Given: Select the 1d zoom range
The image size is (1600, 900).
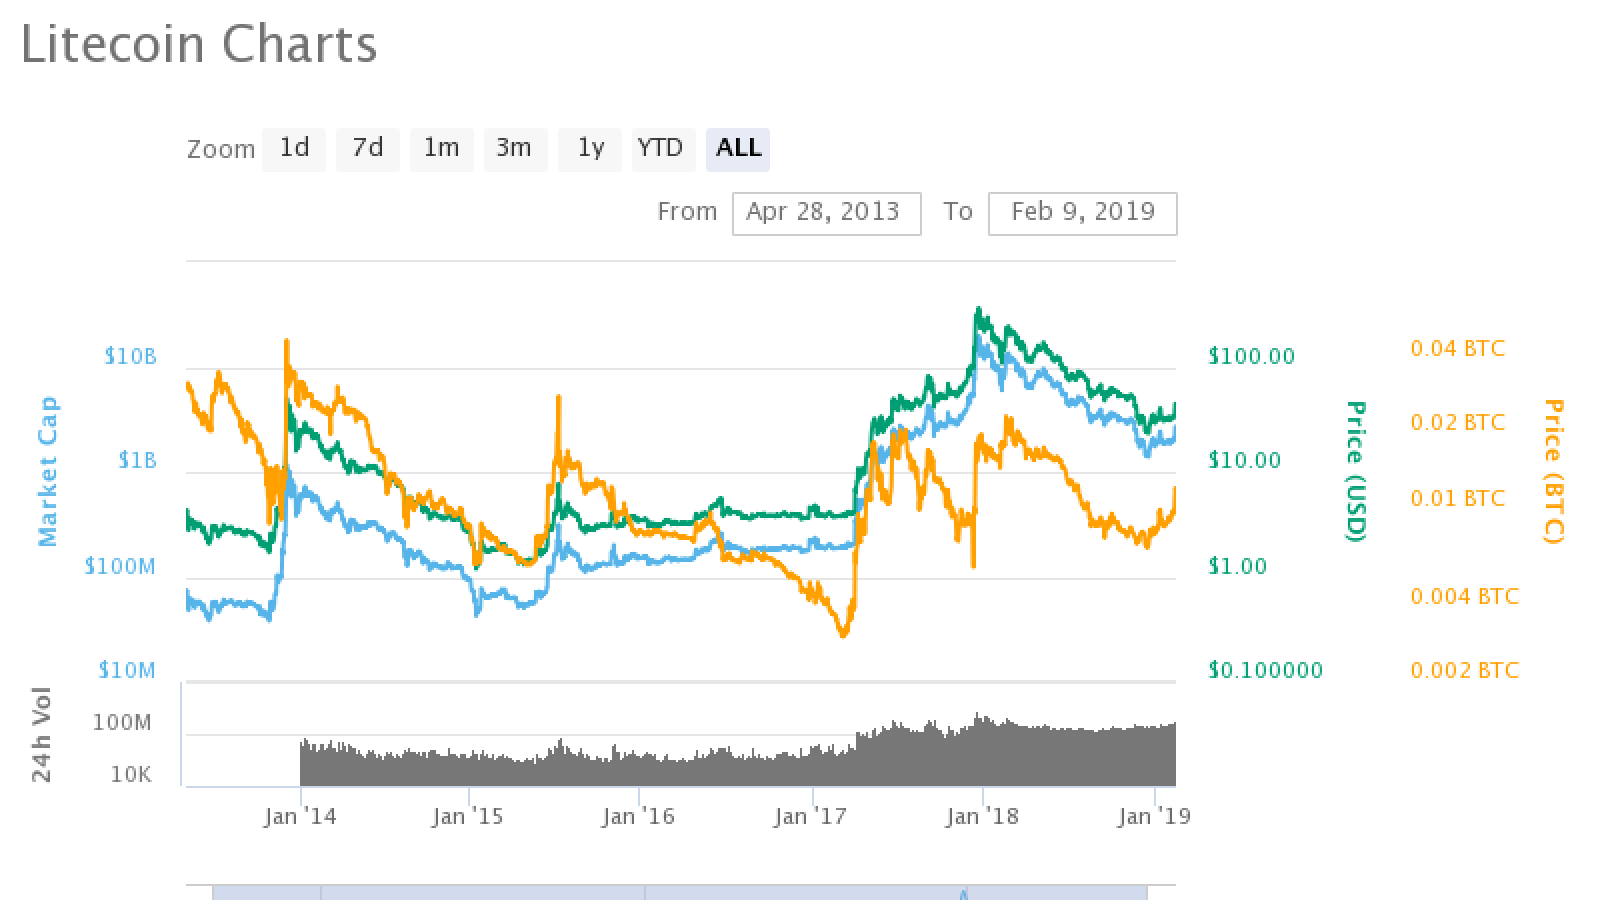Looking at the screenshot, I should click(x=294, y=149).
